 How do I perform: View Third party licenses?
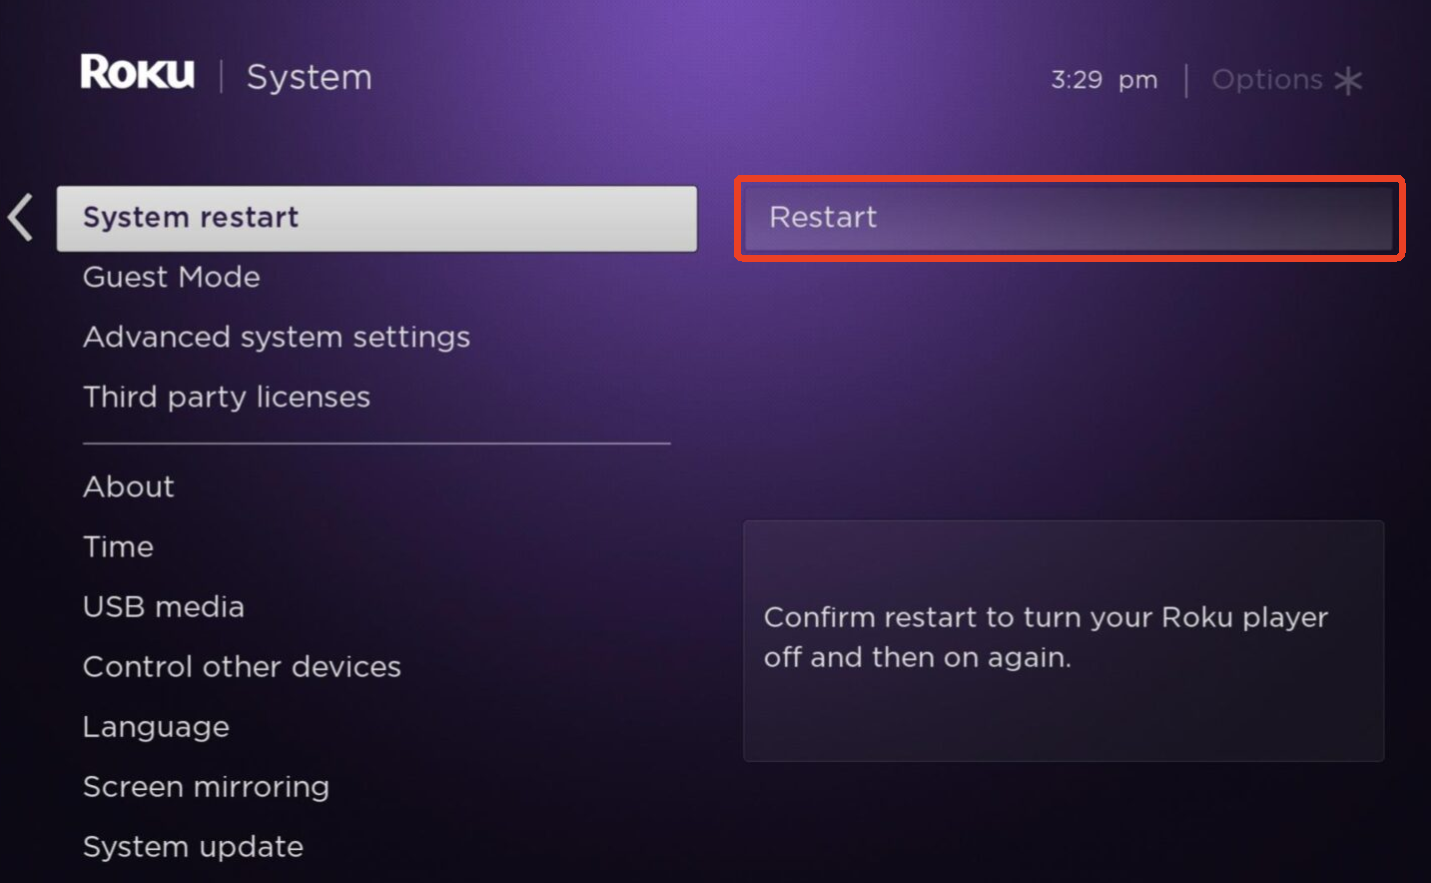coord(226,397)
